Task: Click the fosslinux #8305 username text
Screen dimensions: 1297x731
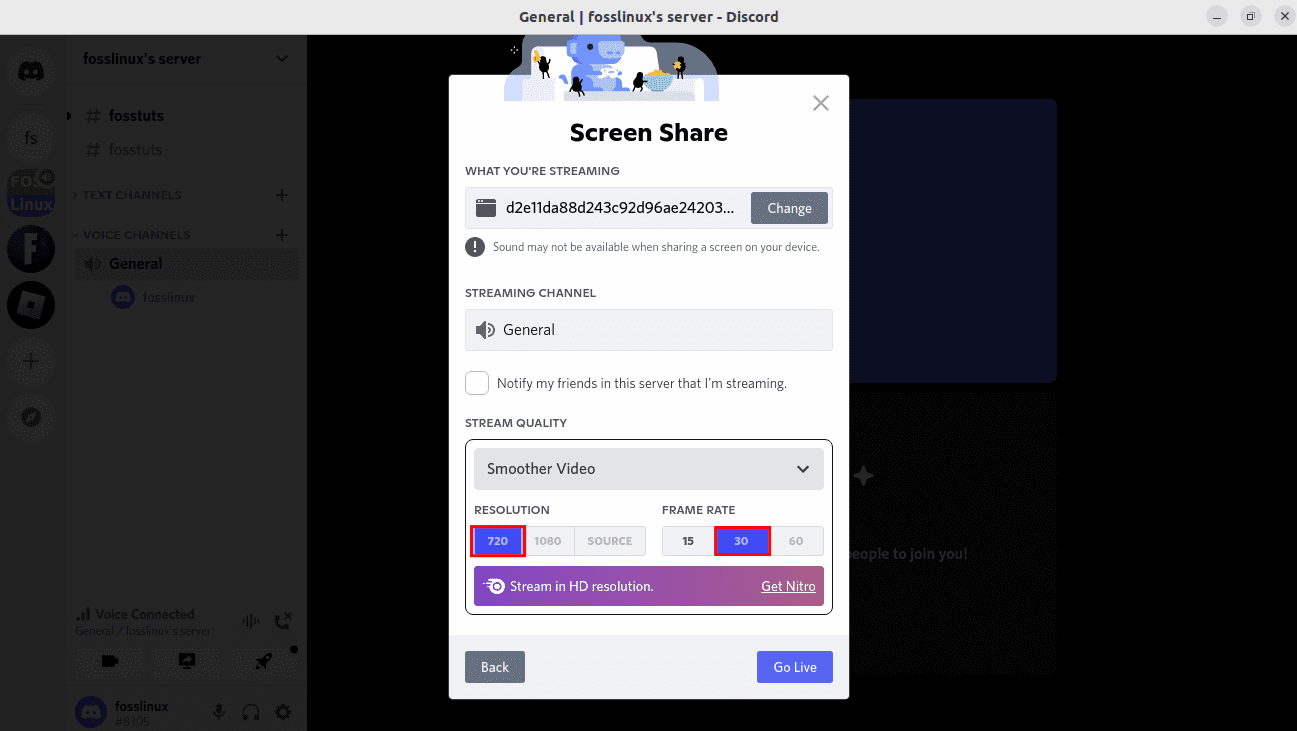Action: [x=141, y=713]
